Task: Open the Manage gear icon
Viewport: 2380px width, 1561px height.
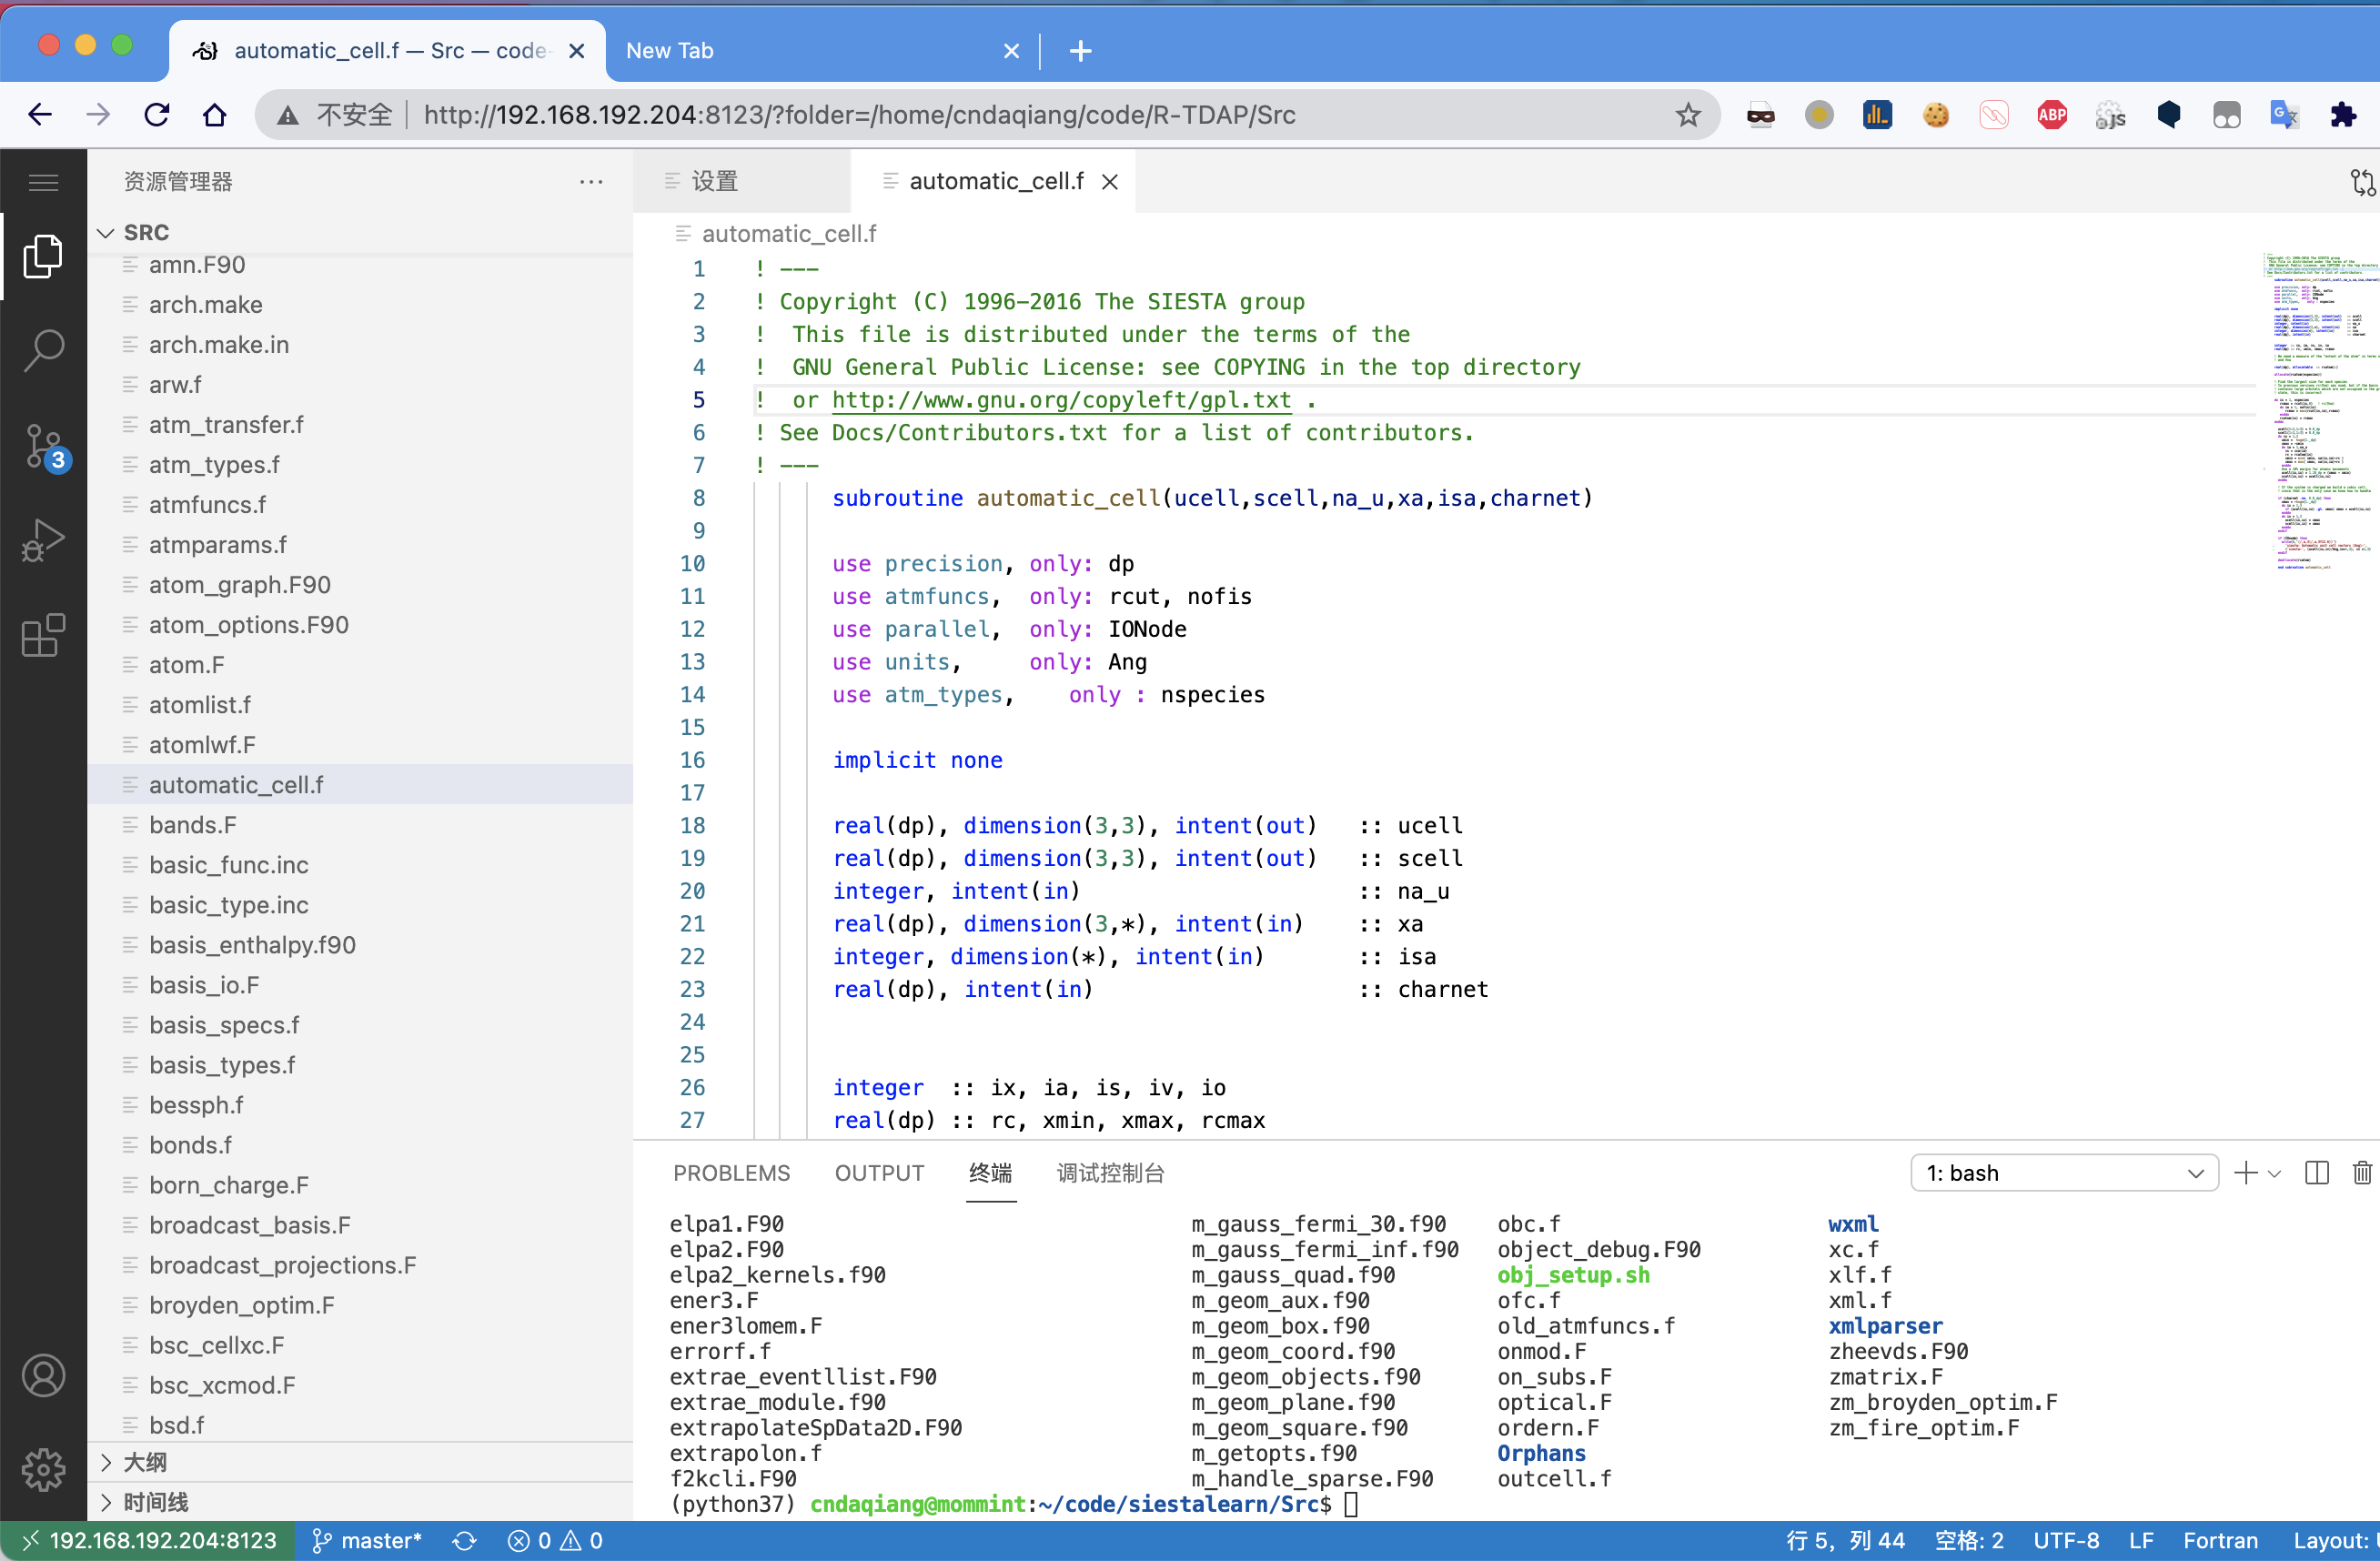Action: tap(43, 1469)
